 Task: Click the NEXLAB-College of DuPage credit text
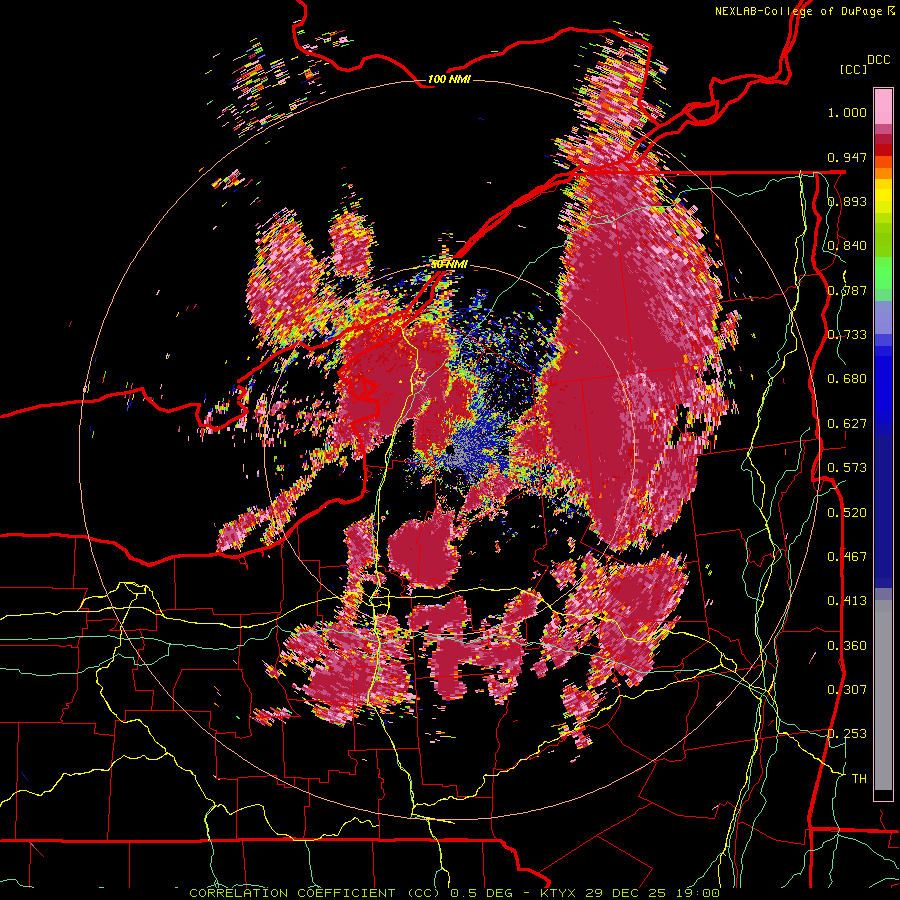point(798,11)
